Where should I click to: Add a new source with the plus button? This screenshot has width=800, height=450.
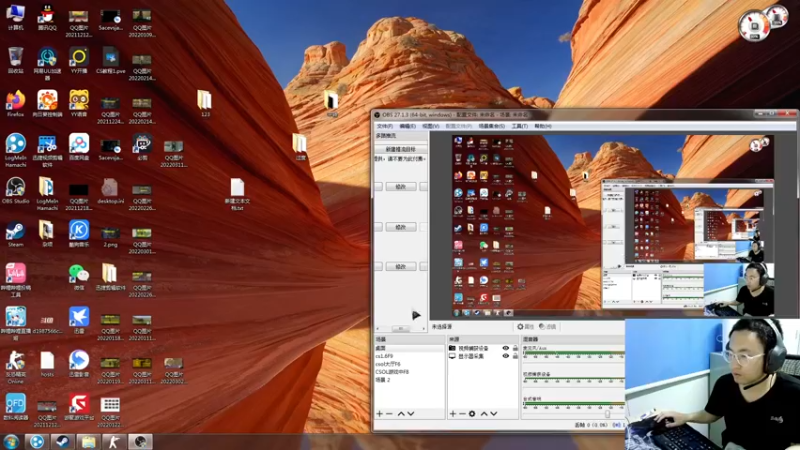(x=453, y=414)
